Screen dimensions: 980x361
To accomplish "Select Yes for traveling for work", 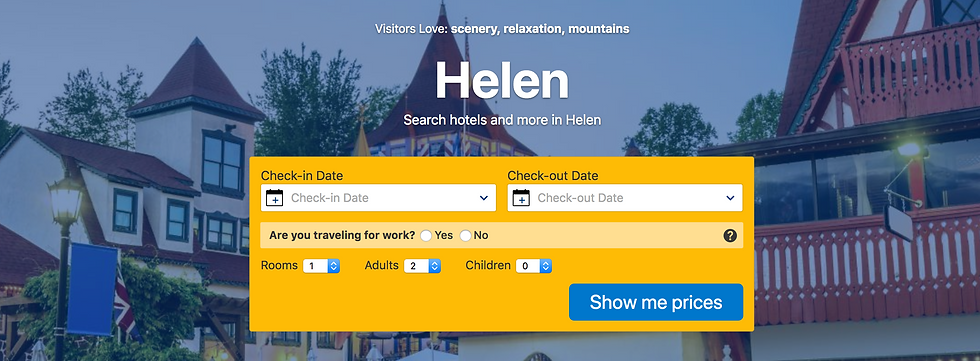I will click(426, 235).
